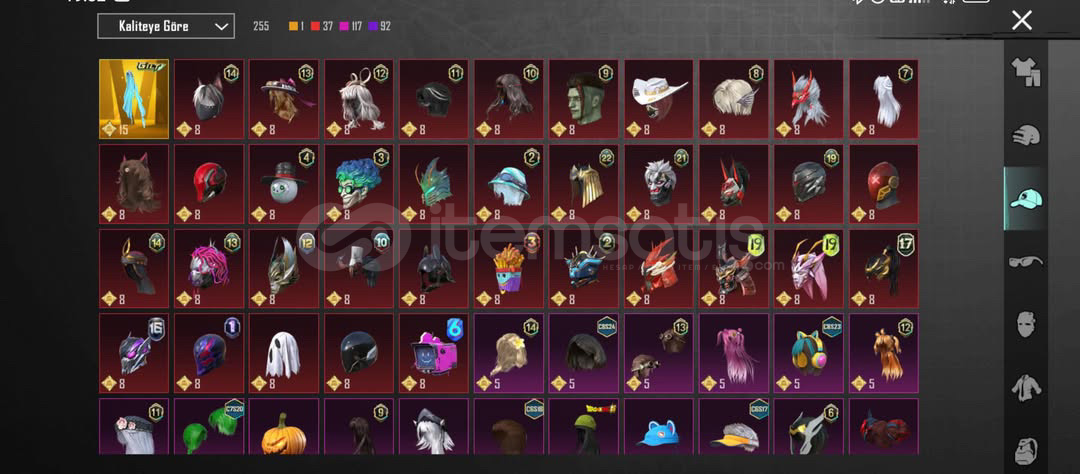The image size is (1080, 474).
Task: Select the face mask category icon
Action: point(1026,324)
